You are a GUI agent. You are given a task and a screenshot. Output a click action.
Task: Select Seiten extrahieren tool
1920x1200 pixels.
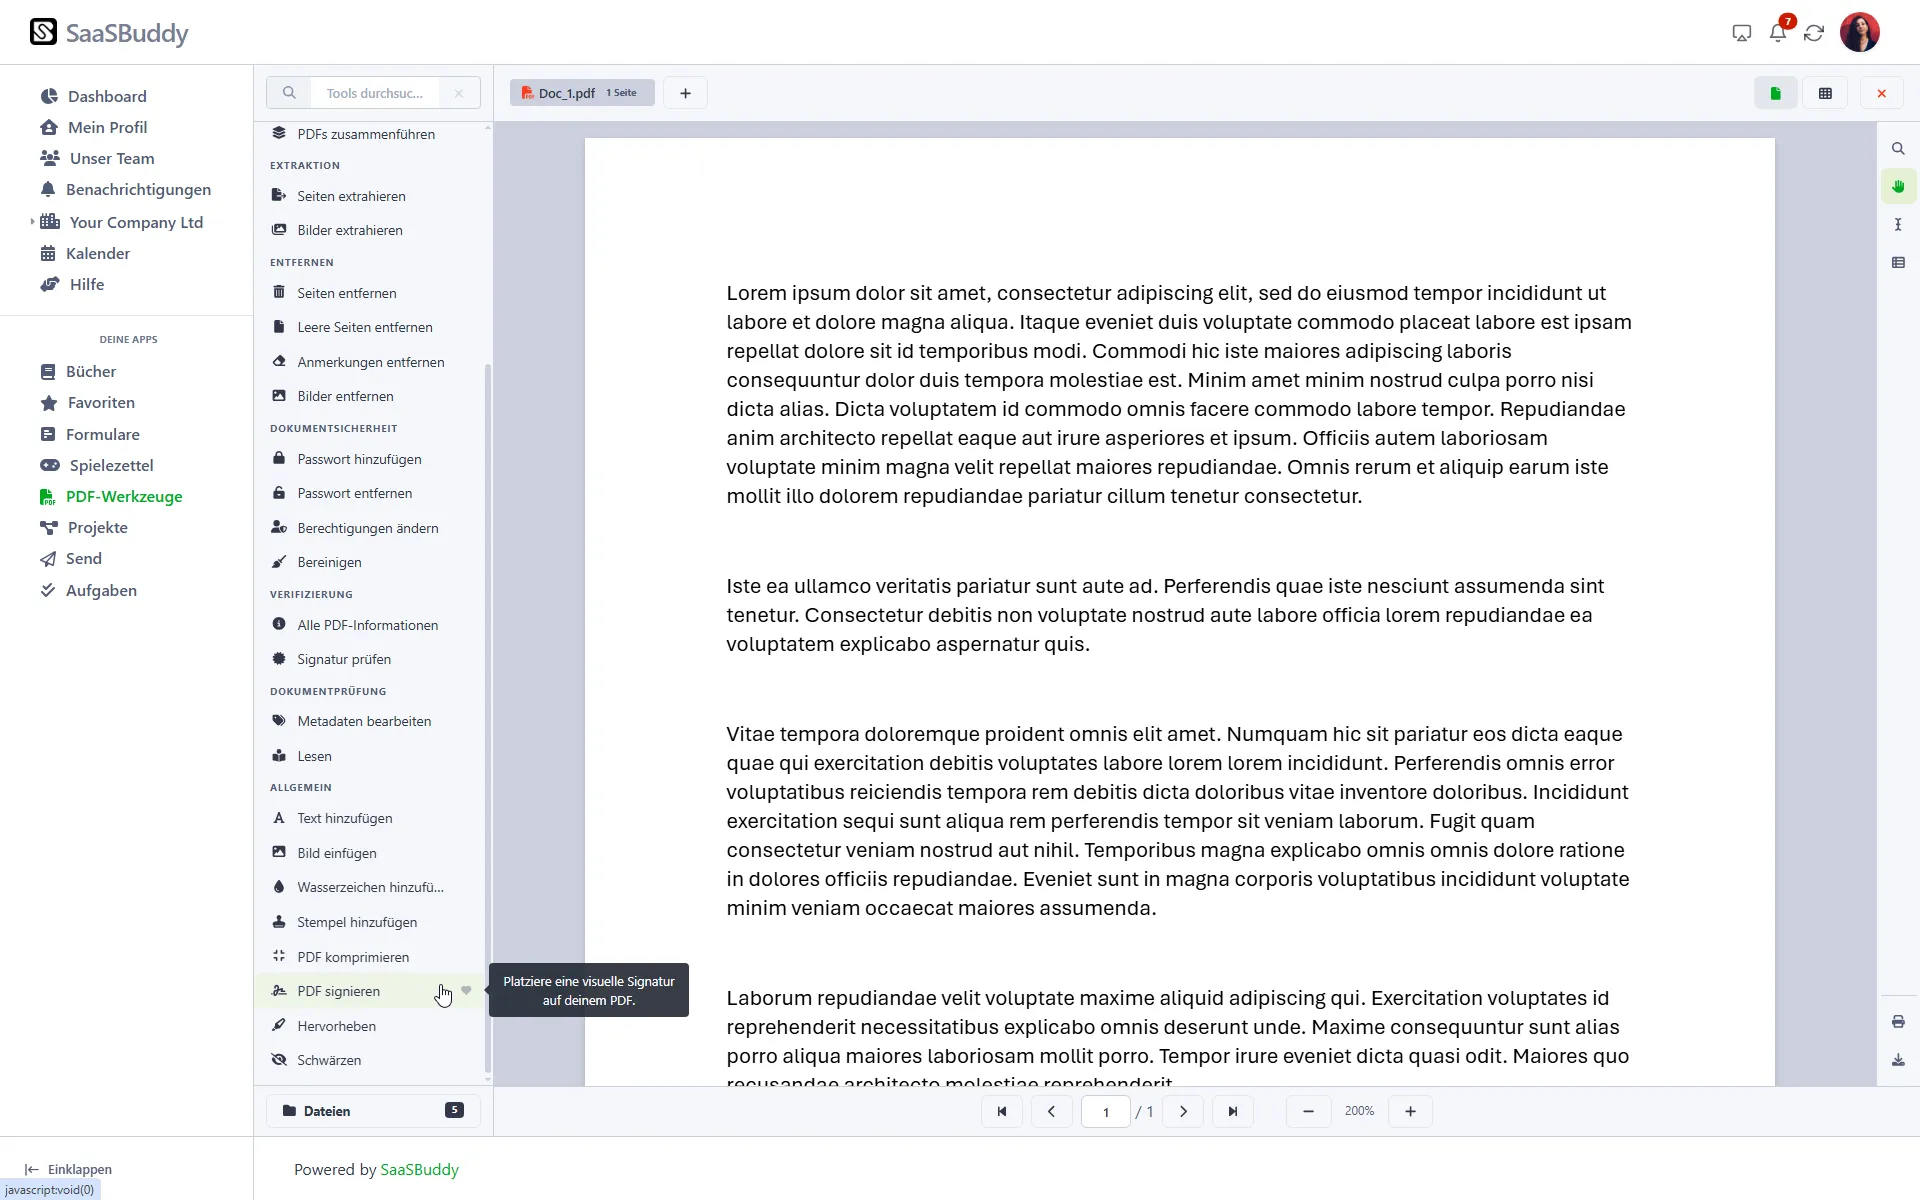[371, 196]
